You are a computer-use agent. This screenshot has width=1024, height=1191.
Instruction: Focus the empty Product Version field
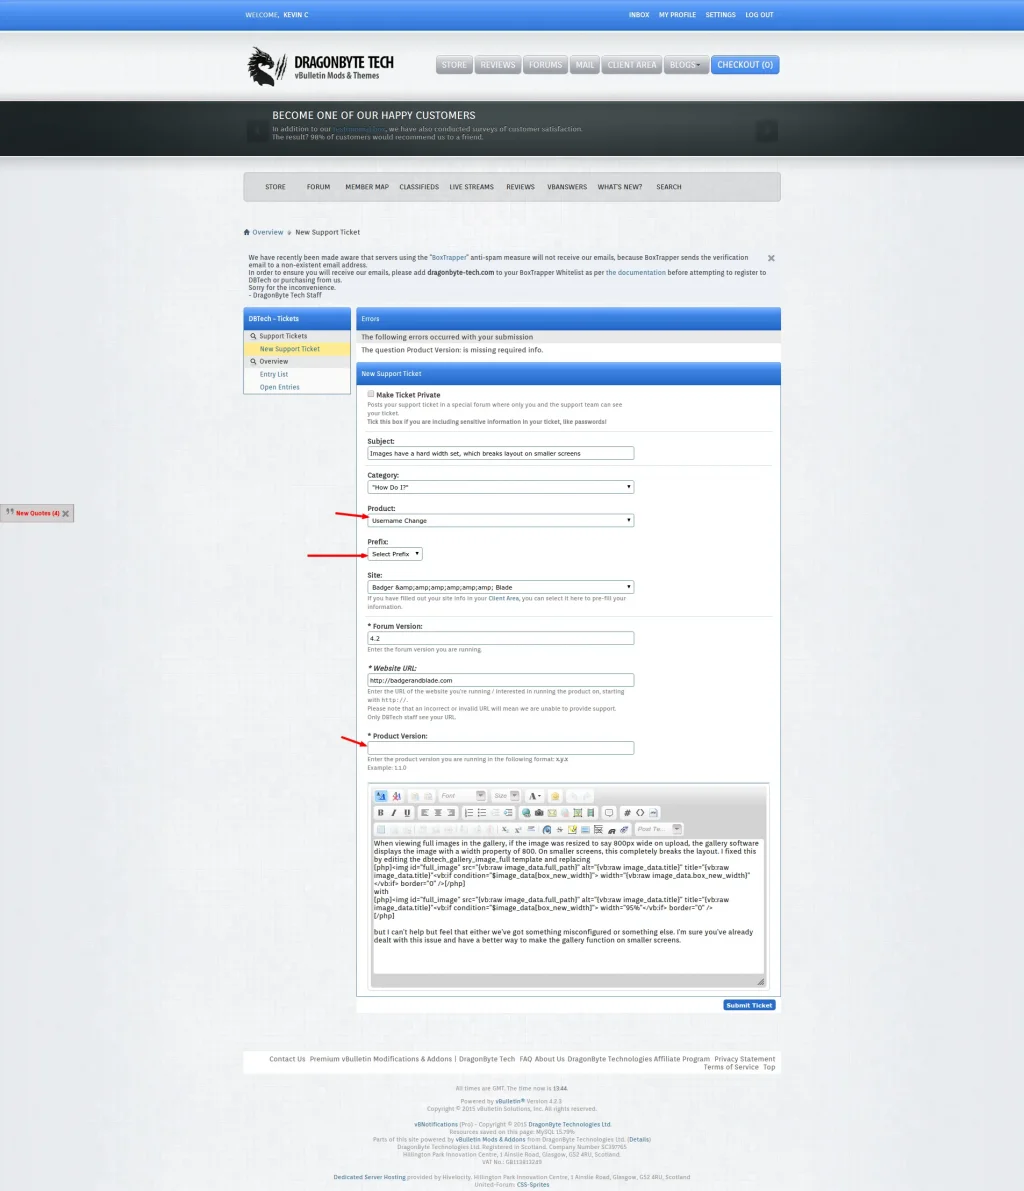501,748
